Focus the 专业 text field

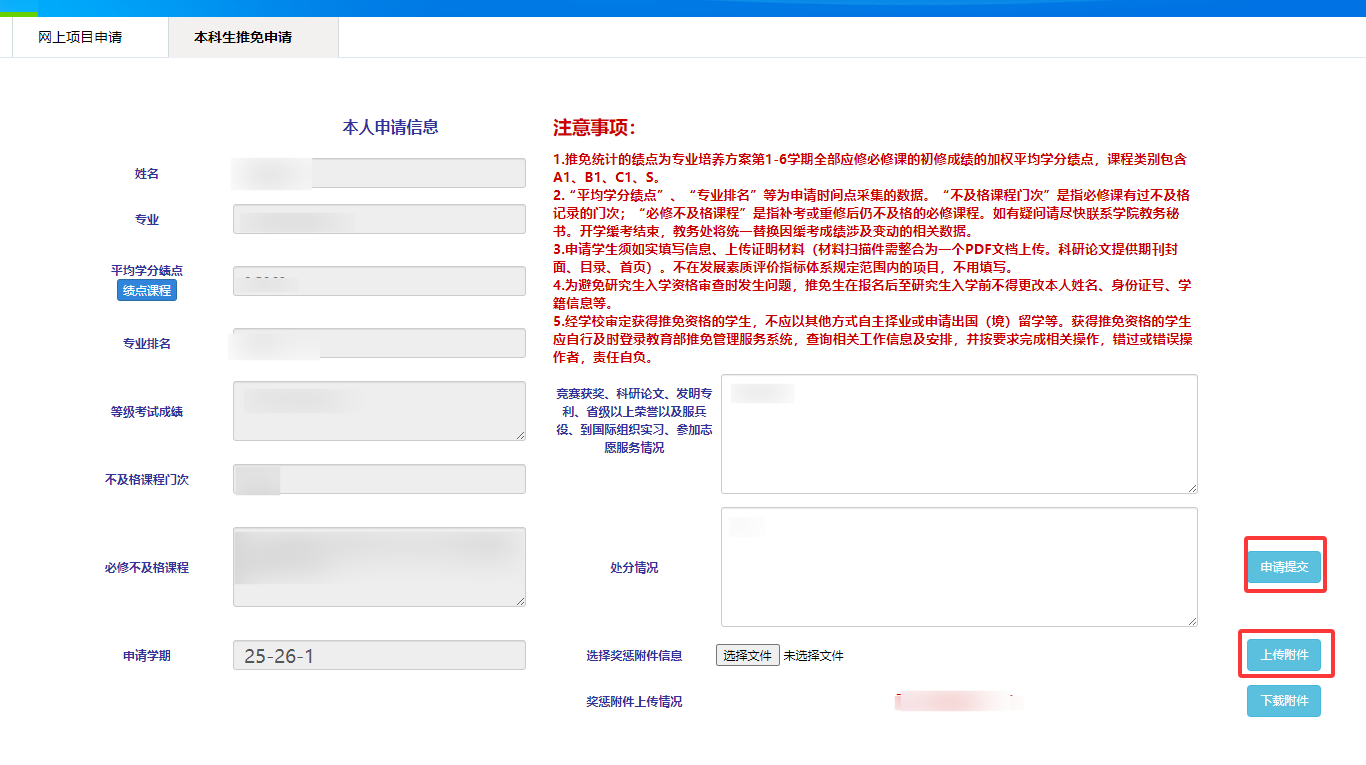point(379,219)
